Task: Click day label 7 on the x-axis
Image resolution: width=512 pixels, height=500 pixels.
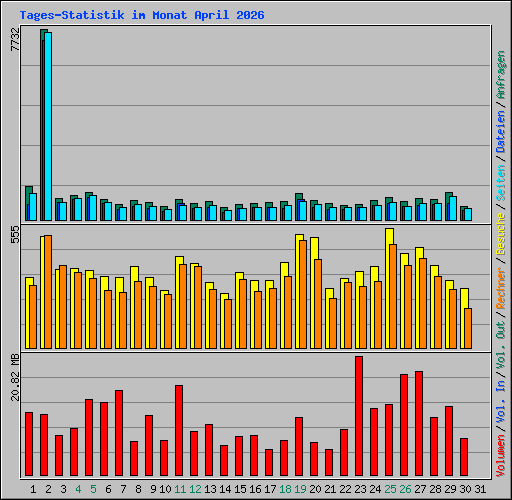Action: click(123, 489)
